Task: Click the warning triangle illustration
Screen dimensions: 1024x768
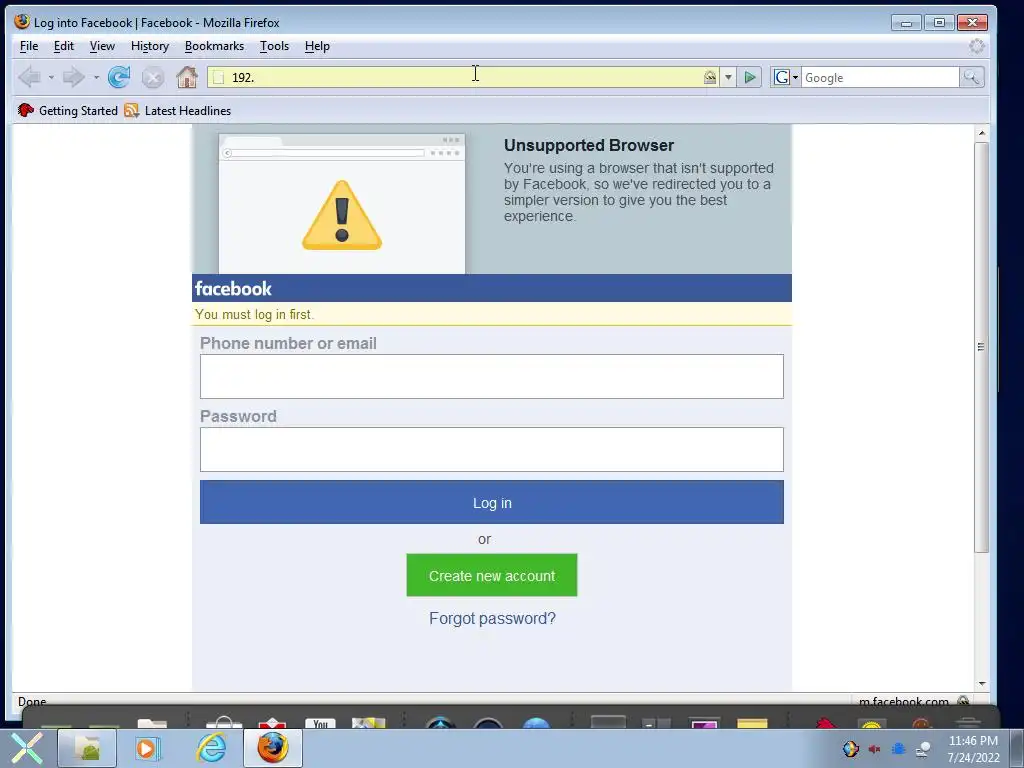Action: pyautogui.click(x=342, y=216)
